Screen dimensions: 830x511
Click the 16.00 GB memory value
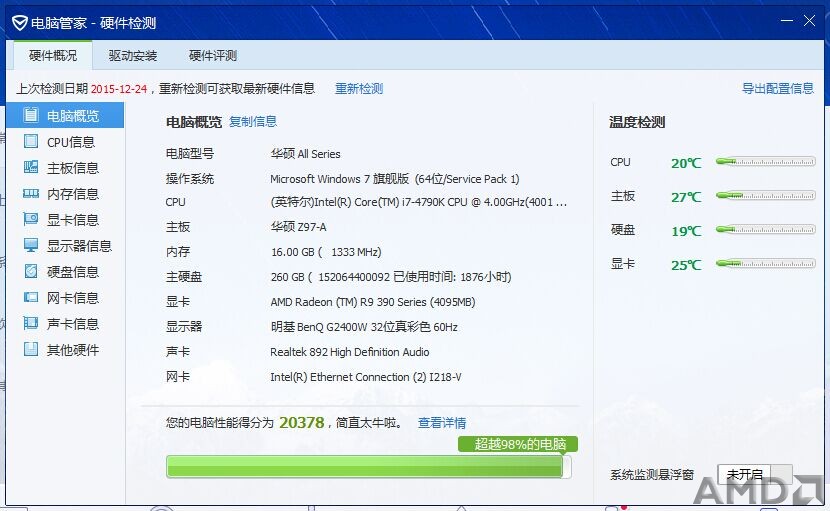pos(326,252)
